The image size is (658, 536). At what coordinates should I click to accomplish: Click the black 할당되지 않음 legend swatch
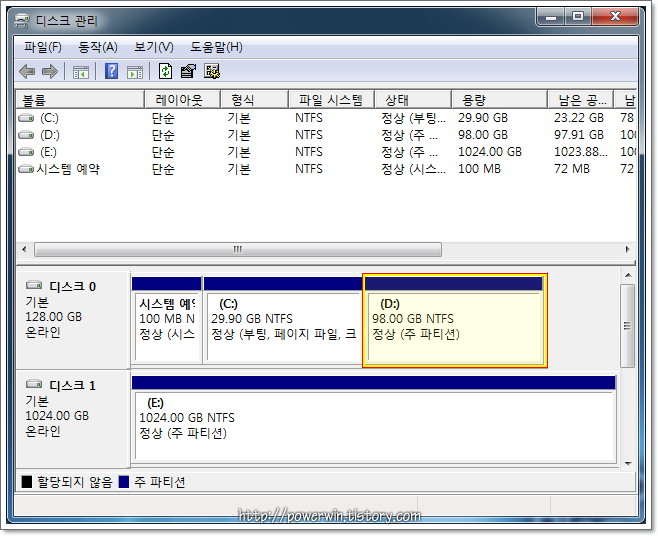[27, 482]
